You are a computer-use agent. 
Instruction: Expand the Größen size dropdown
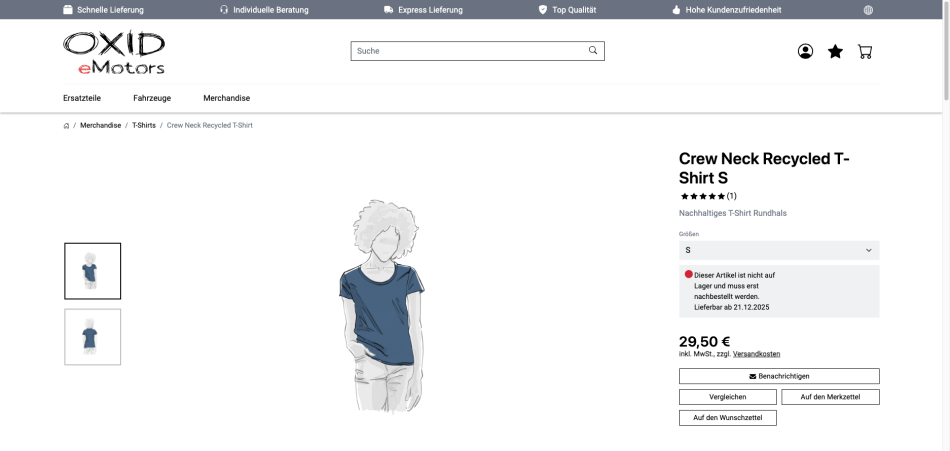779,250
